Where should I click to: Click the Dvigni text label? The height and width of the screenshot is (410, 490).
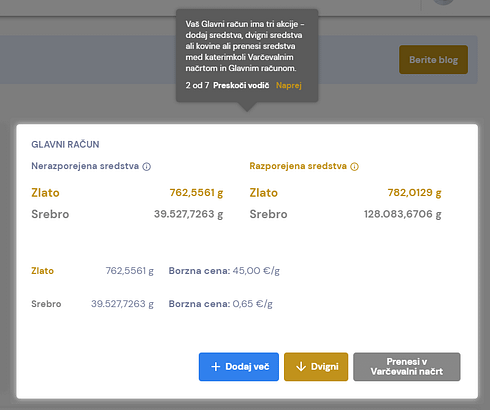click(325, 367)
